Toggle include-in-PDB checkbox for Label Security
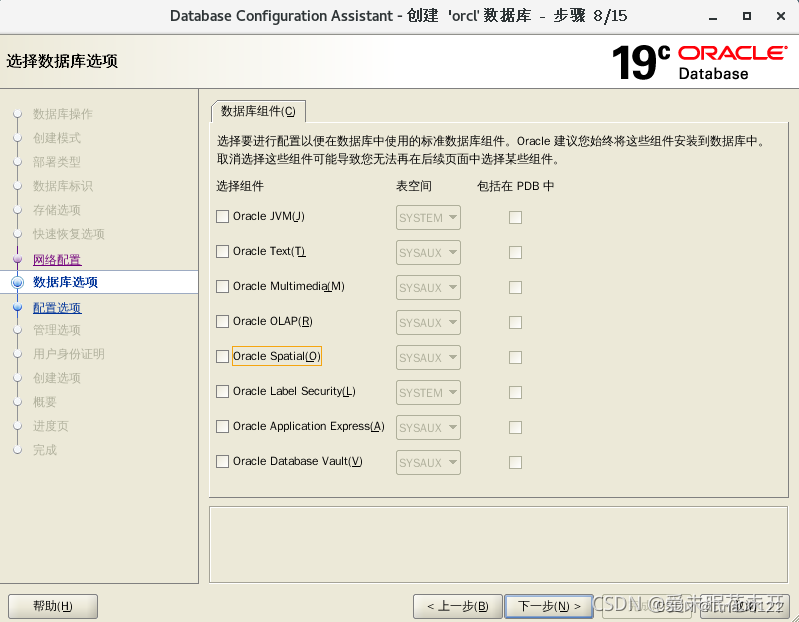799x622 pixels. tap(515, 393)
